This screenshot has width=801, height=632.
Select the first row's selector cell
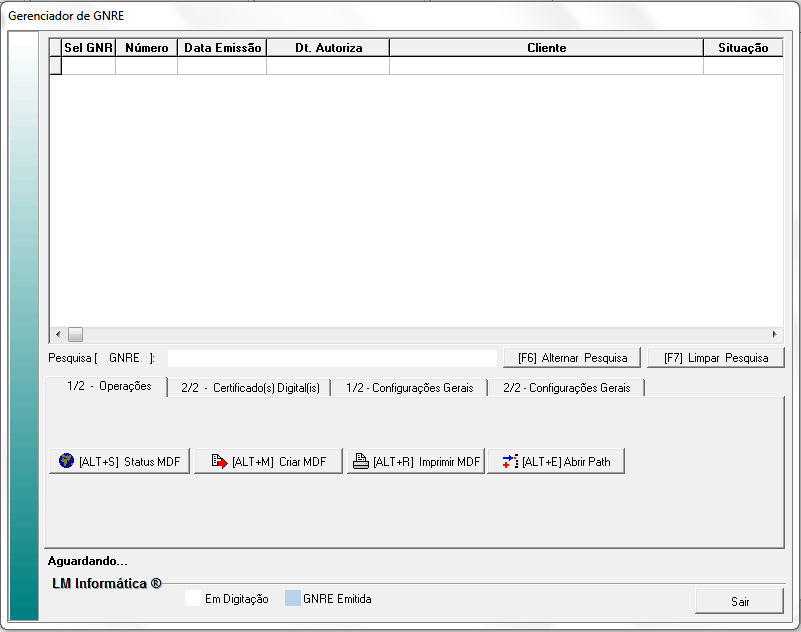pos(56,66)
